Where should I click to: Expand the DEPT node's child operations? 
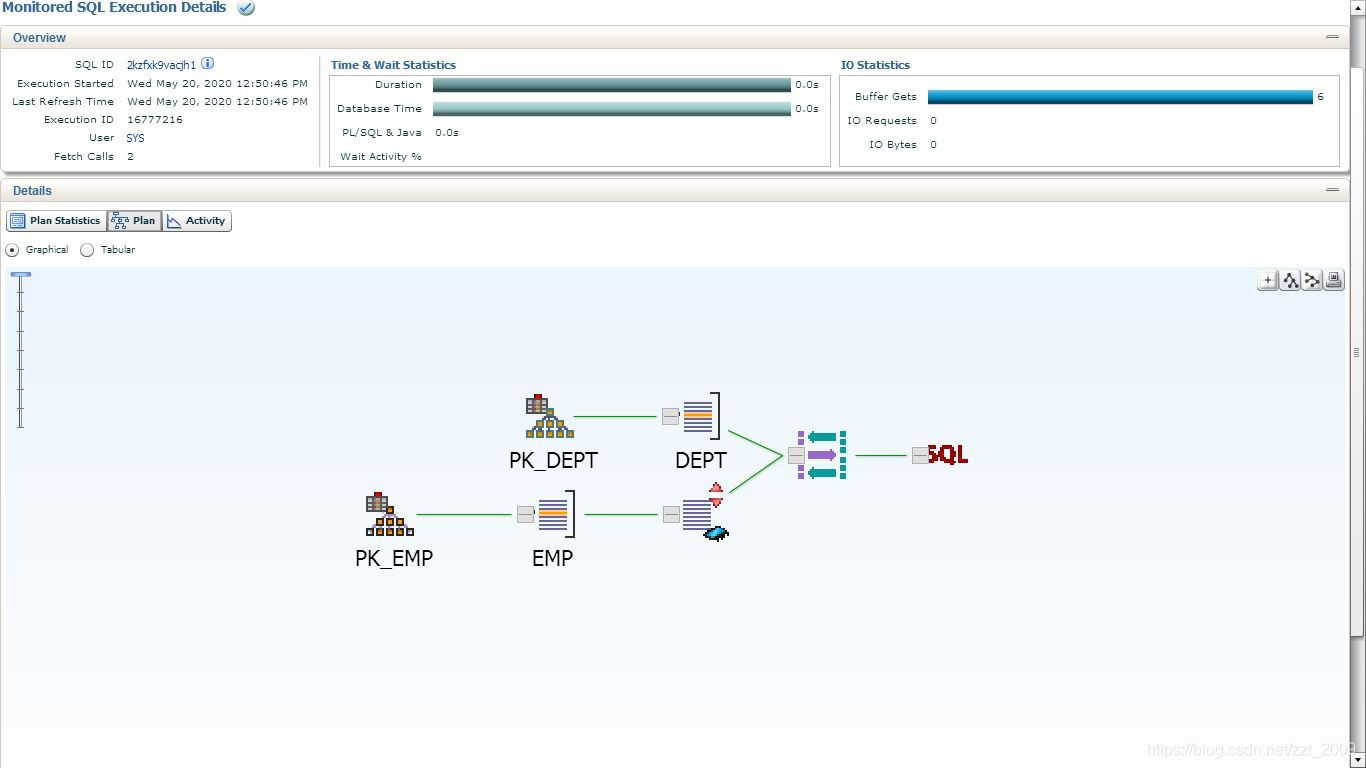click(671, 416)
